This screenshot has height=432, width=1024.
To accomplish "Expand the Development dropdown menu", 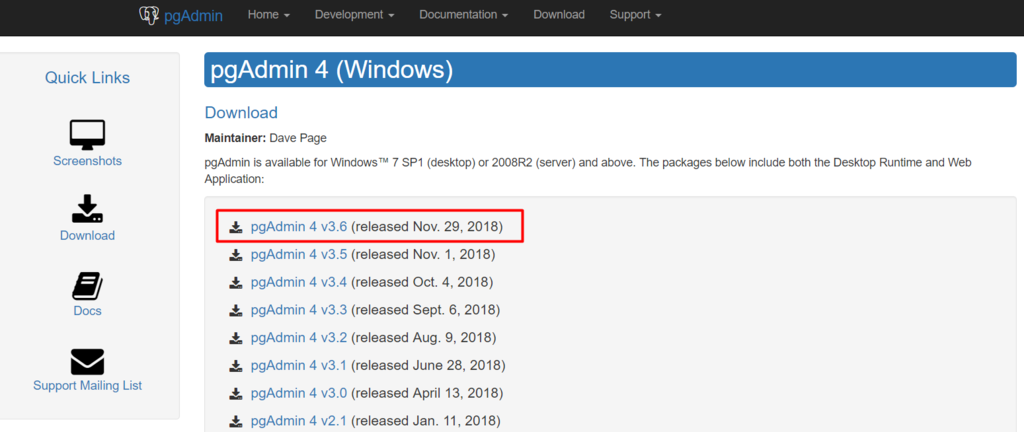I will coord(355,14).
